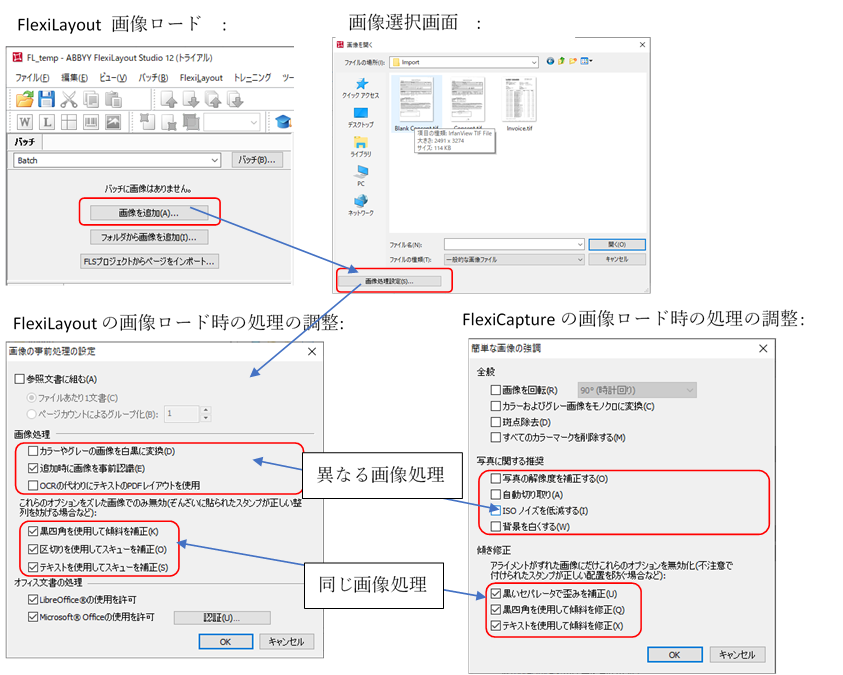
Task: Click the W icon in the second toolbar row
Action: (x=23, y=122)
